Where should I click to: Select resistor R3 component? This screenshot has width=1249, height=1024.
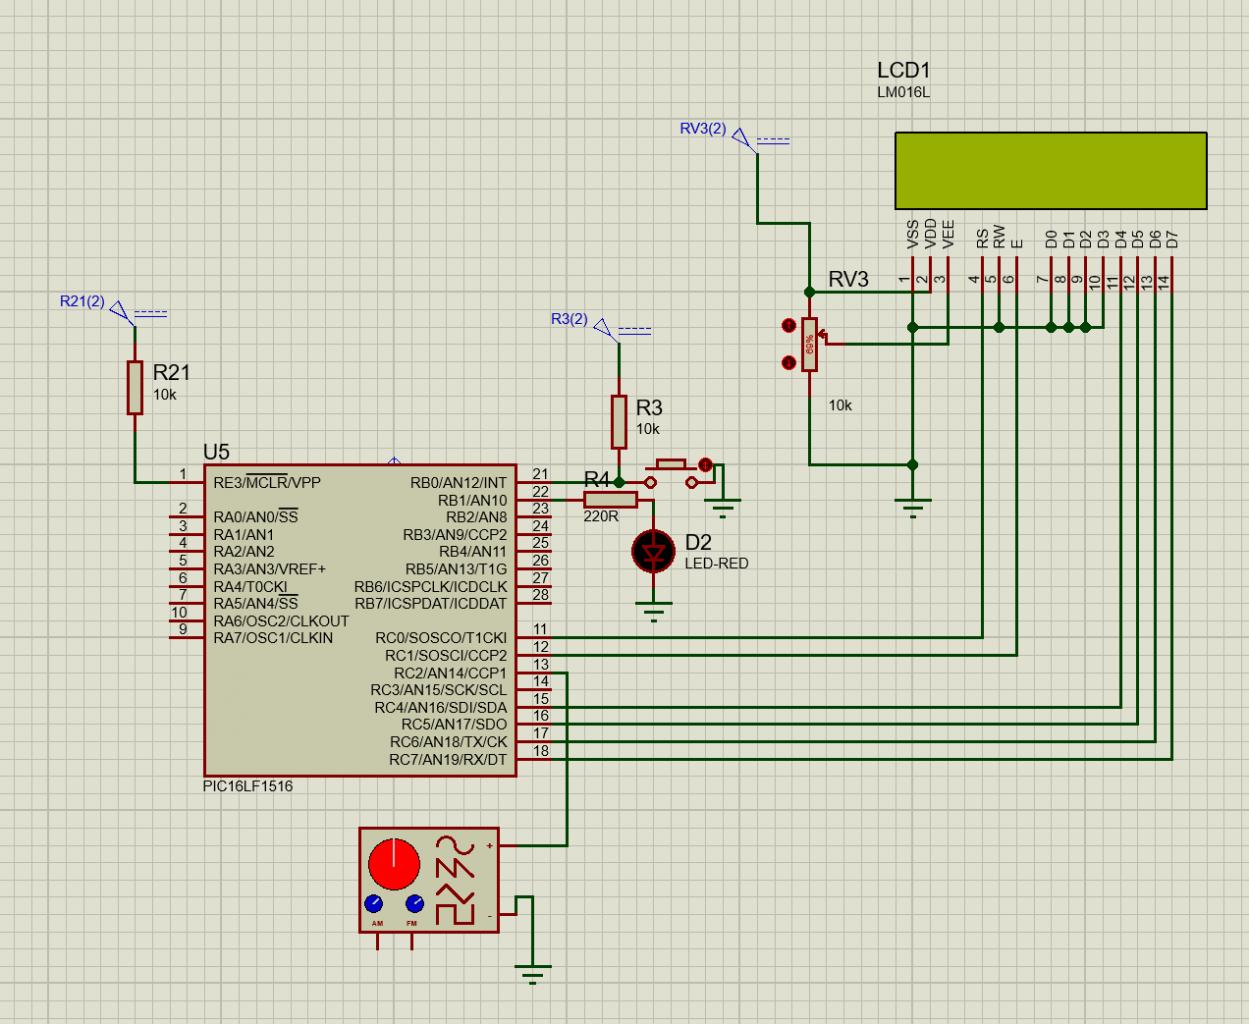619,421
